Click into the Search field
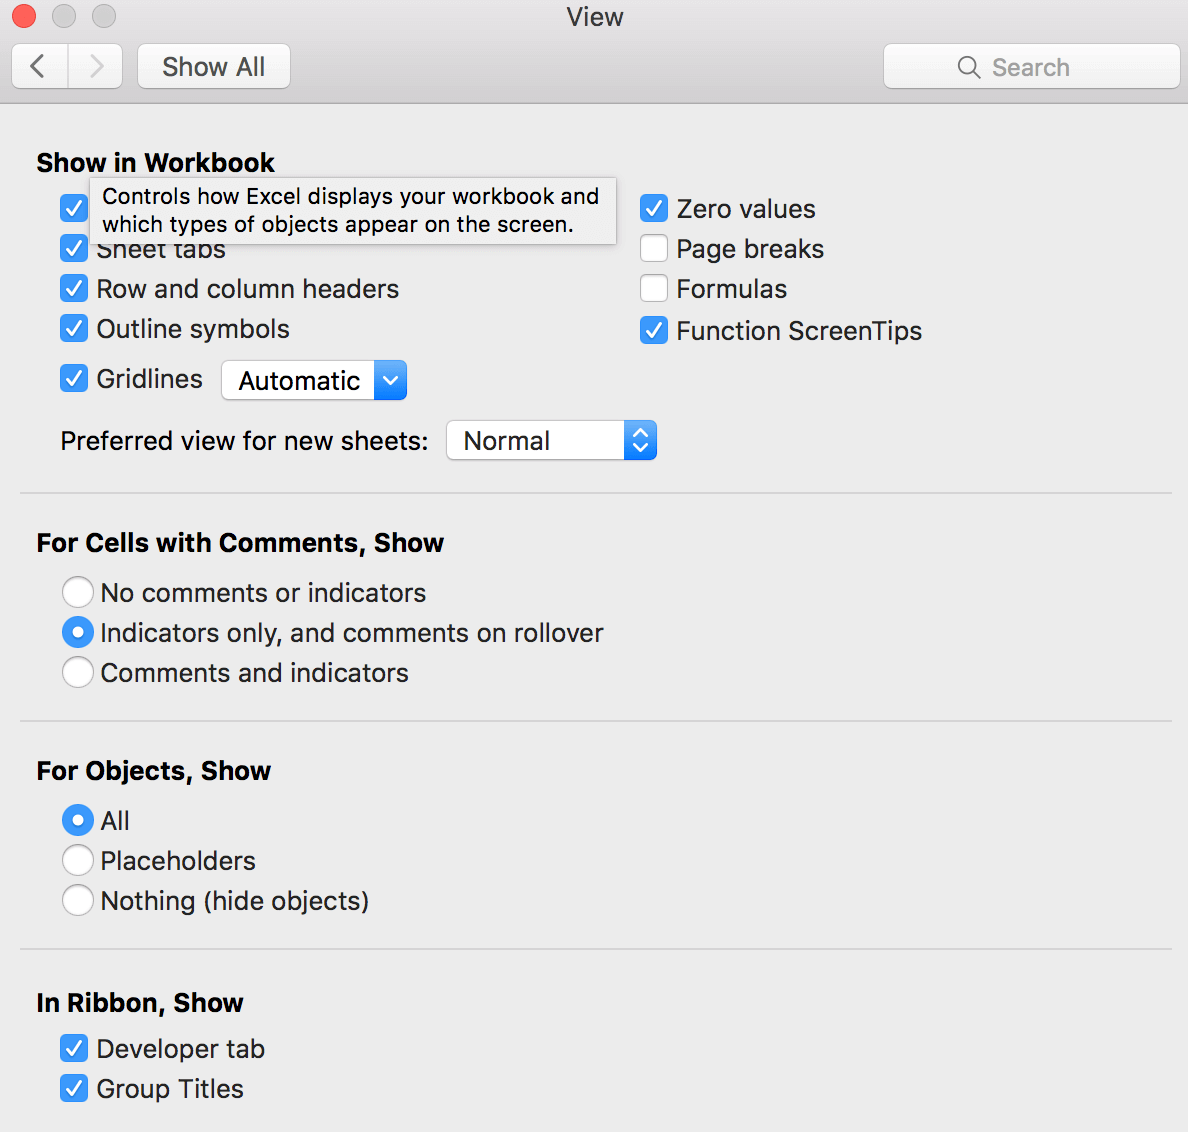Viewport: 1188px width, 1132px height. (x=1031, y=67)
